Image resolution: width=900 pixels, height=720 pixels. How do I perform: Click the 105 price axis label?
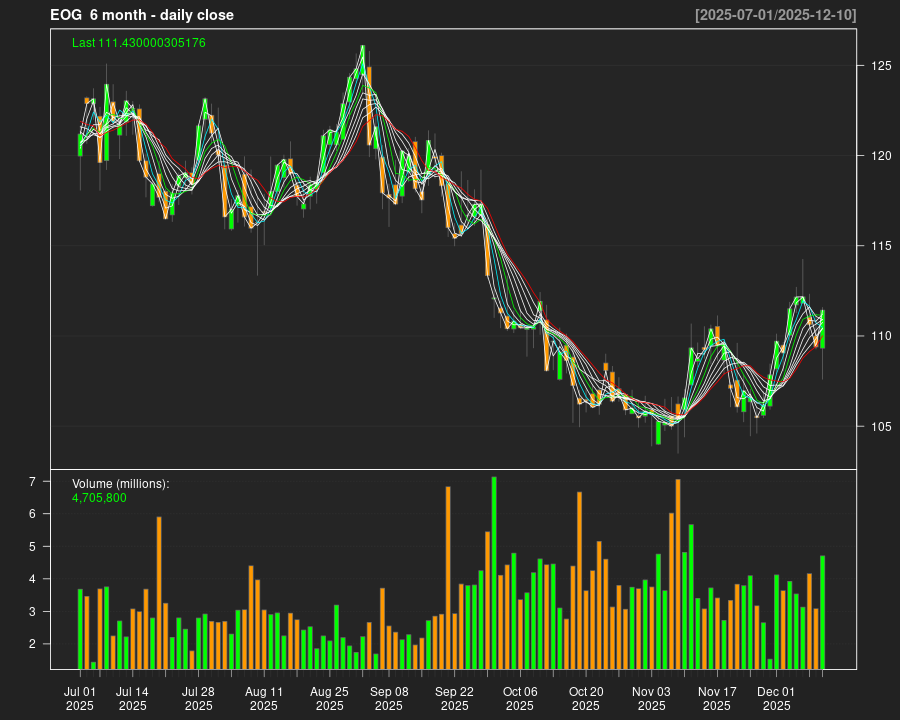[880, 427]
